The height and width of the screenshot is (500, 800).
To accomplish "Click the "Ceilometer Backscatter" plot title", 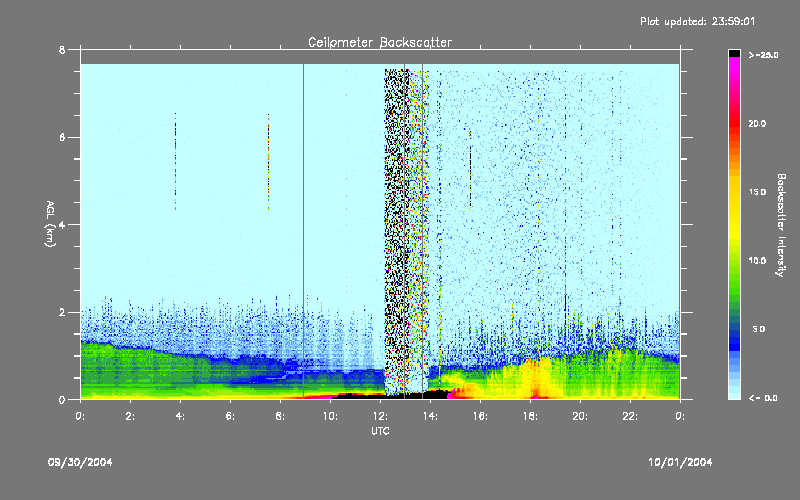I will pos(380,42).
